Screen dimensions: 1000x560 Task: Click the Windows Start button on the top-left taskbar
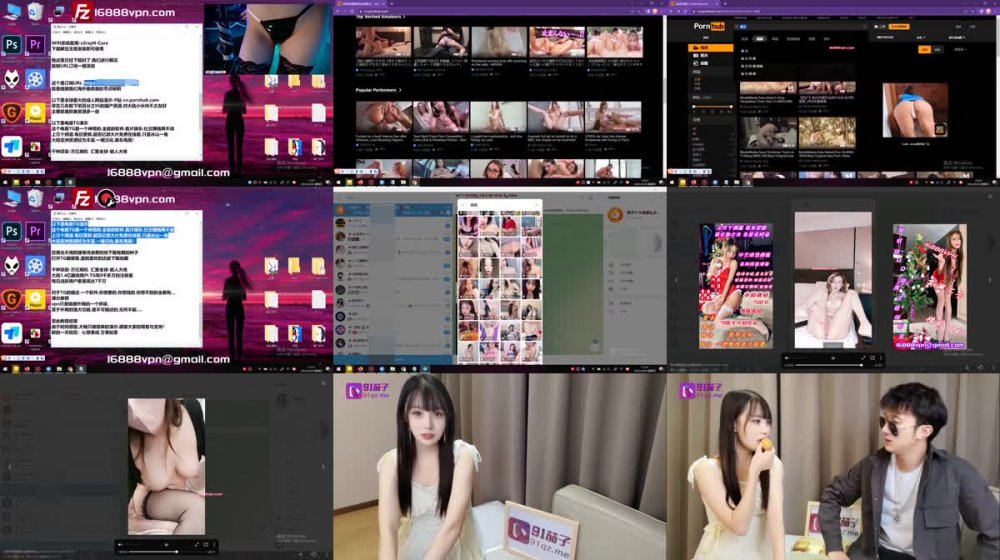4,182
